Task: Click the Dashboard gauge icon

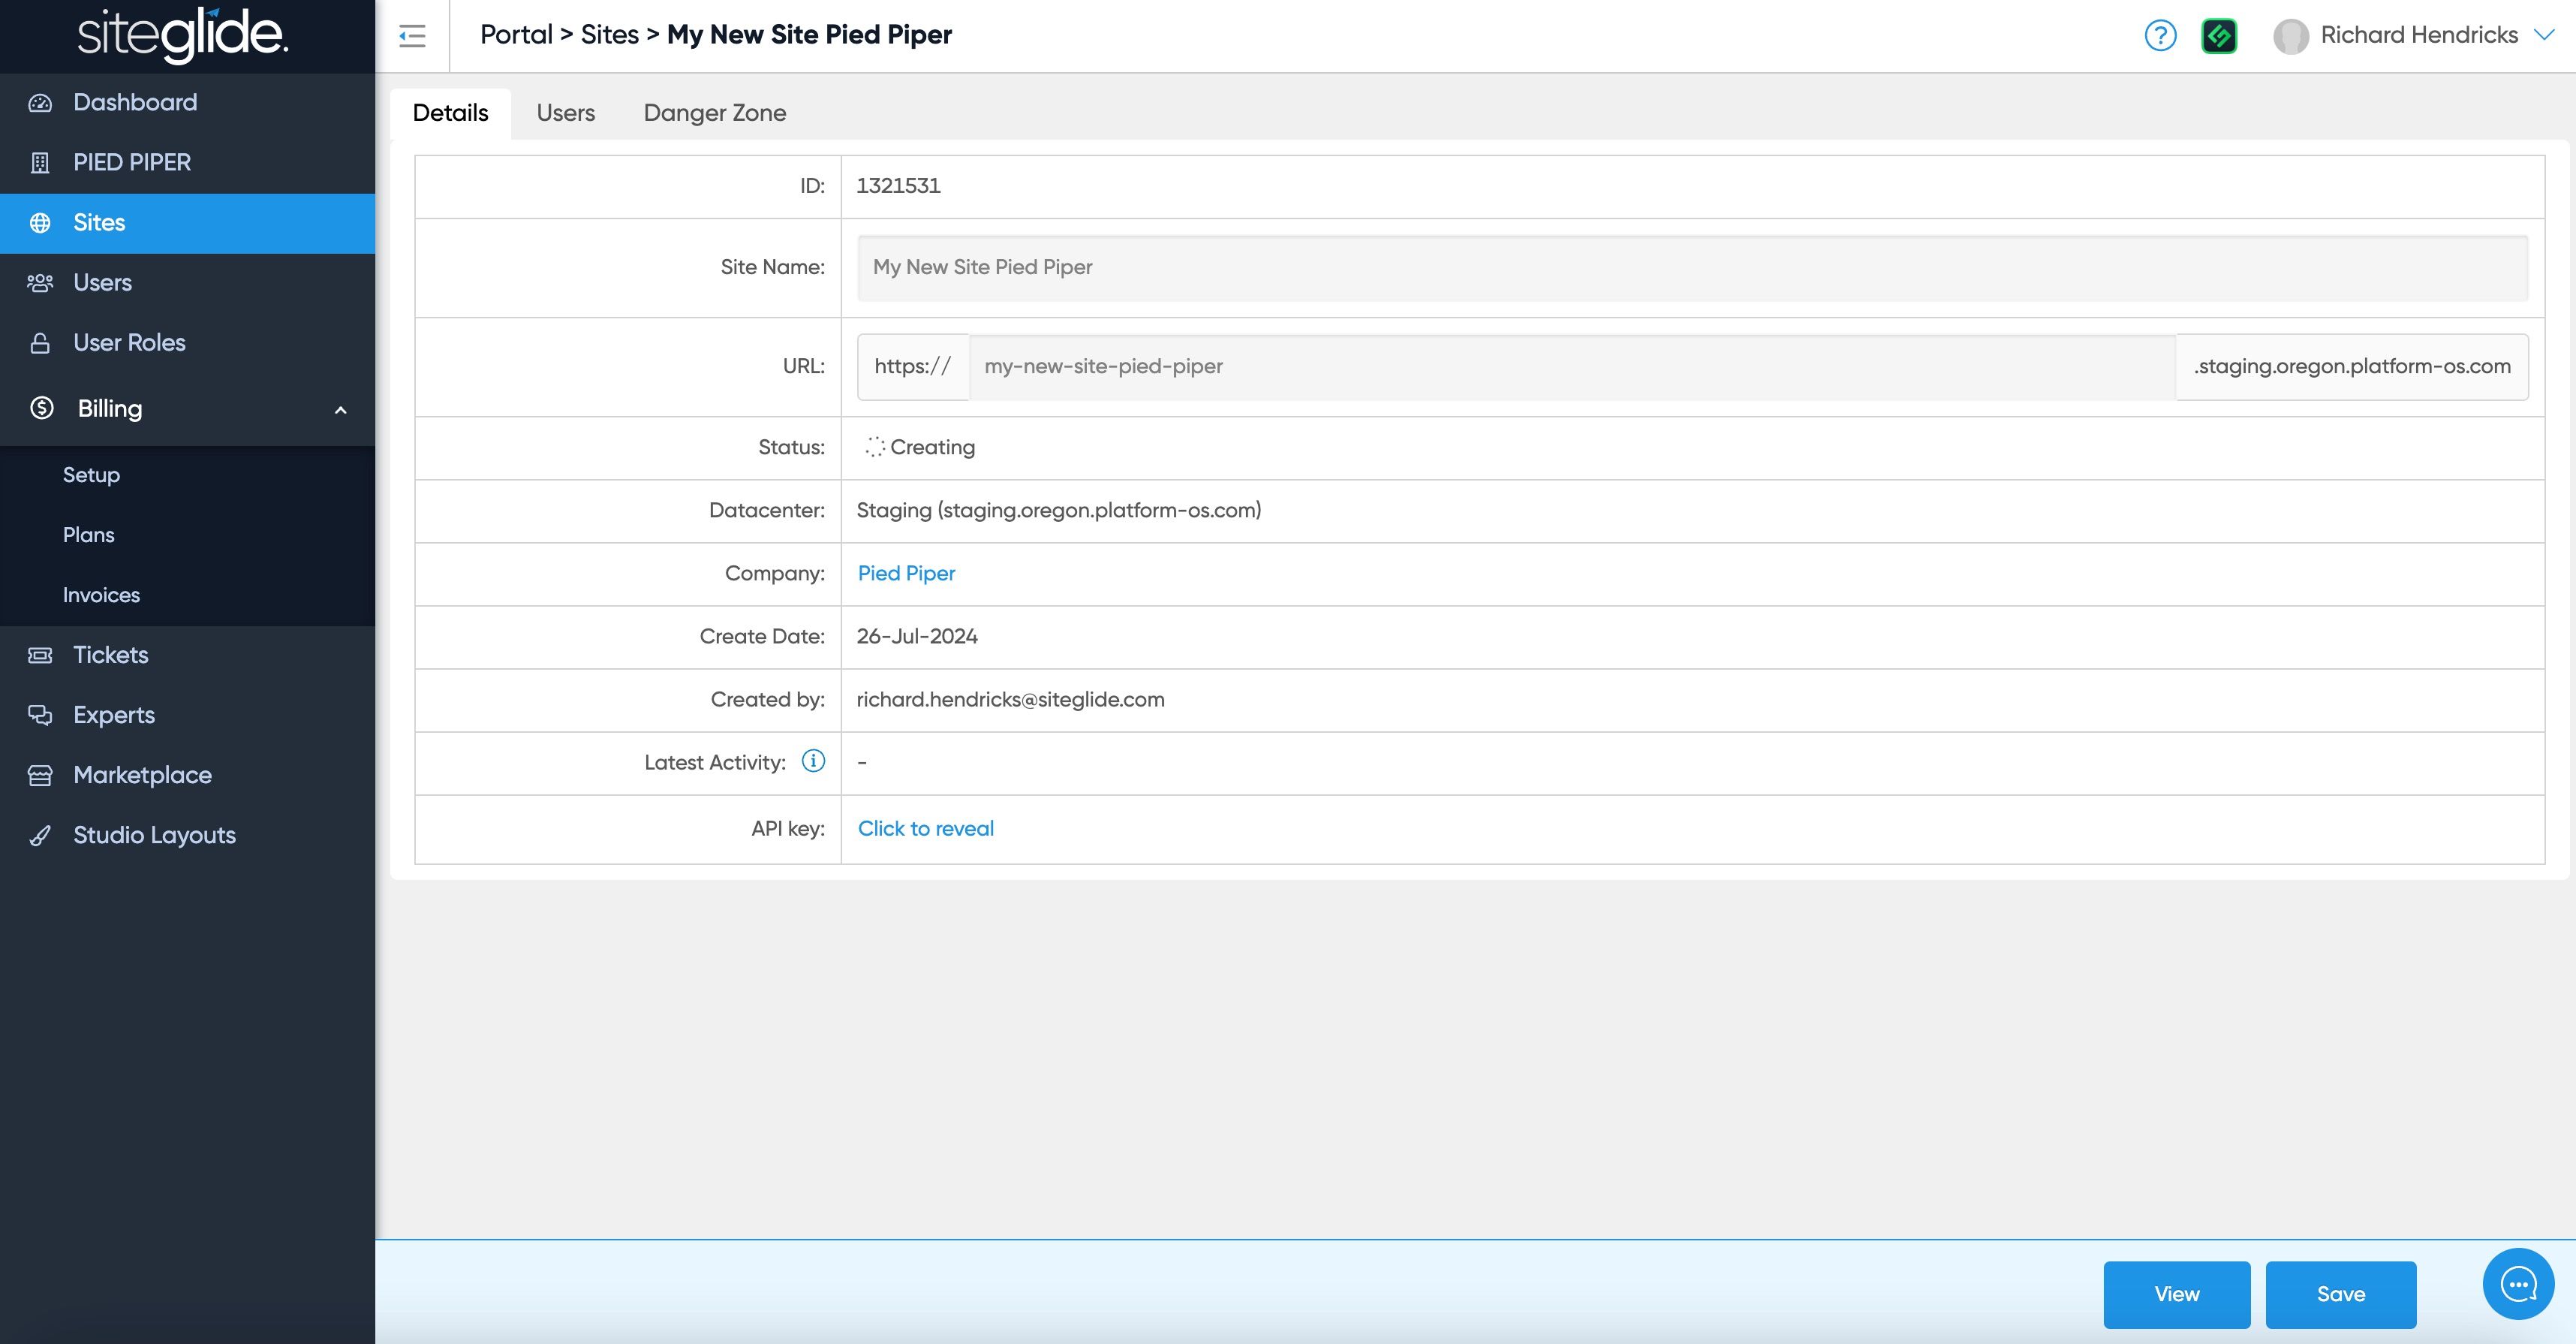Action: click(40, 103)
